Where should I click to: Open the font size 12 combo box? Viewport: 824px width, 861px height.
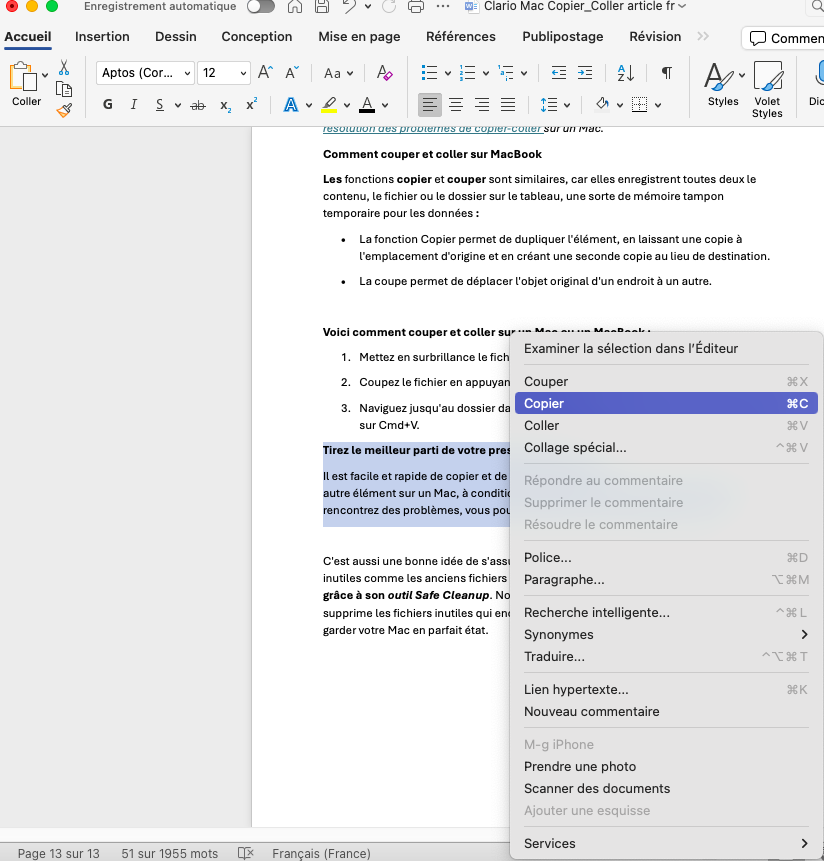tap(224, 73)
